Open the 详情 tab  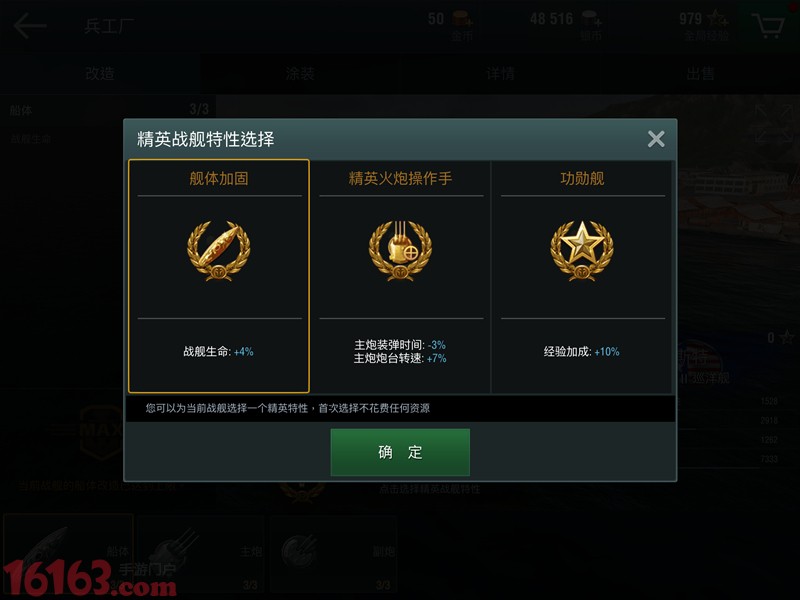click(500, 73)
